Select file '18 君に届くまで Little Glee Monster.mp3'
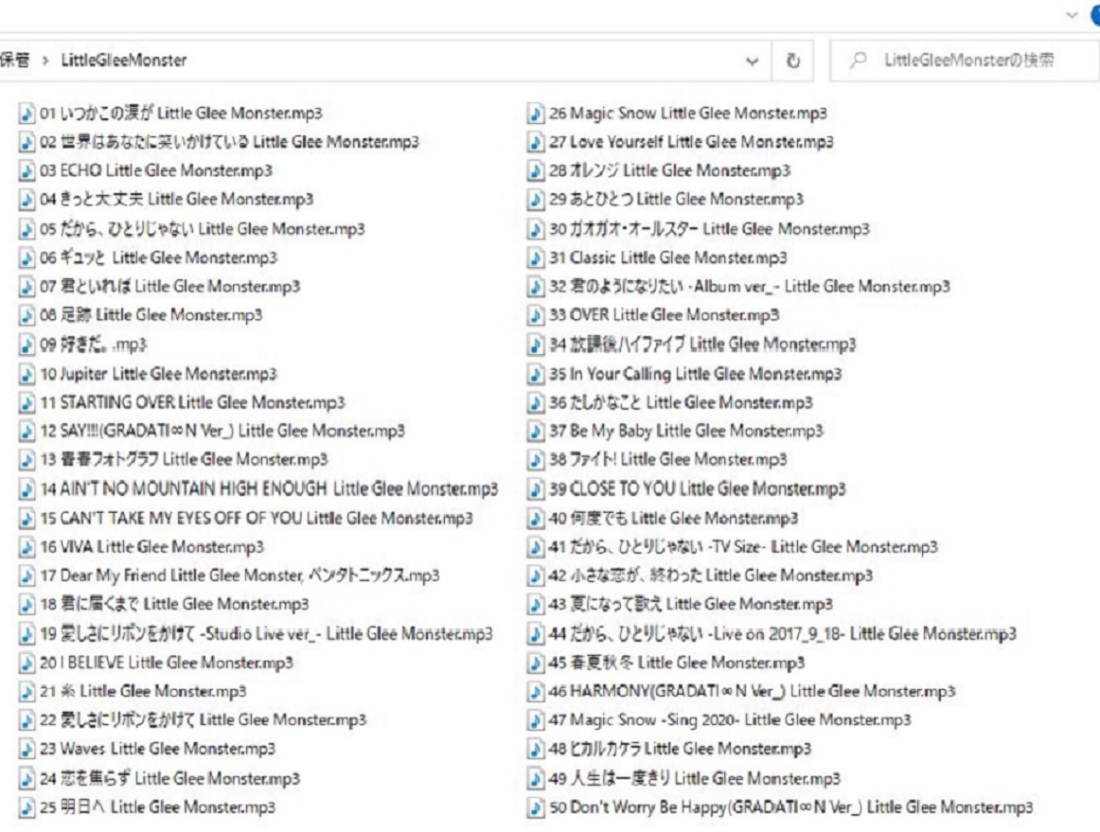Image resolution: width=1100 pixels, height=832 pixels. [x=163, y=605]
